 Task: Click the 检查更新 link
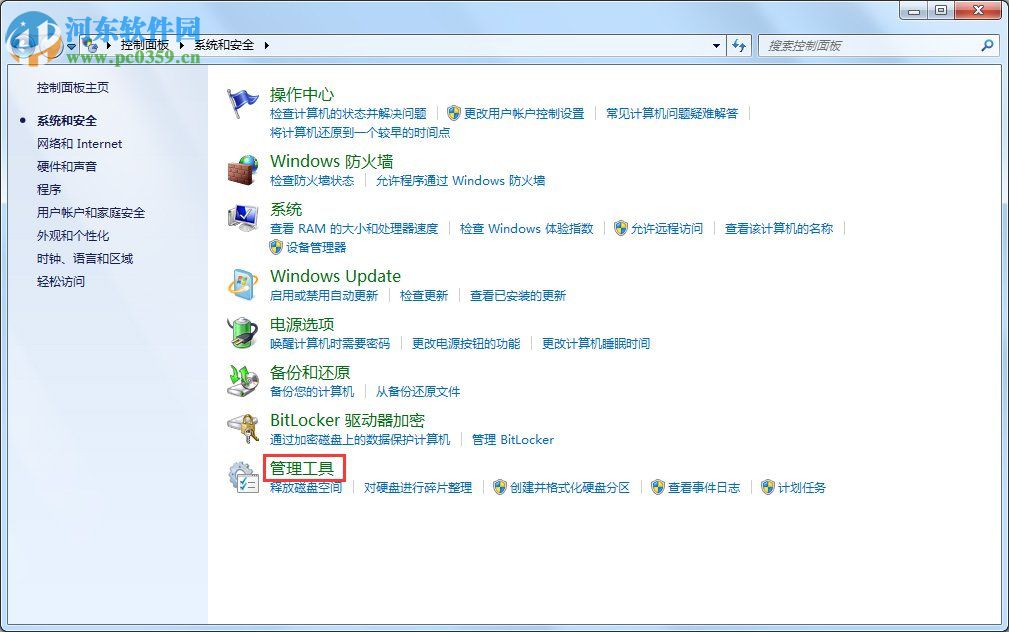423,295
